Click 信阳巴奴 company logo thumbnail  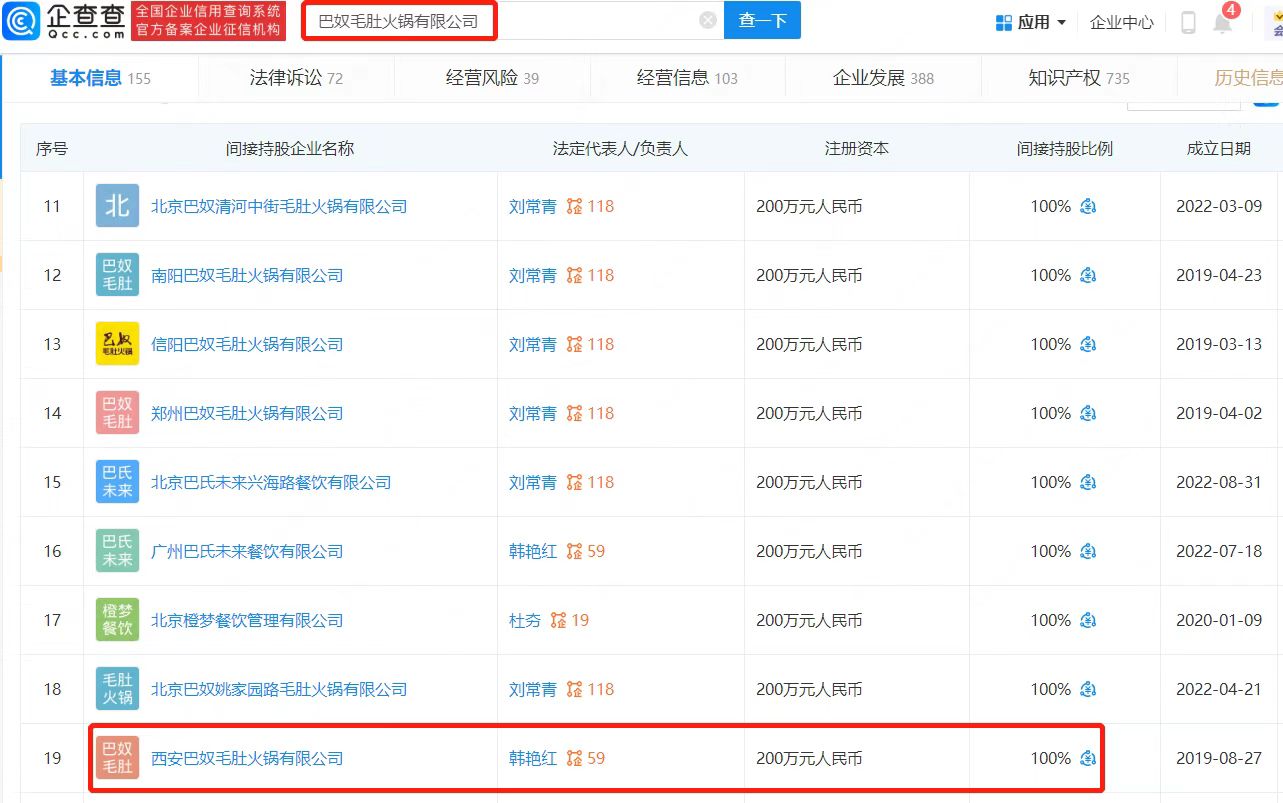pyautogui.click(x=117, y=344)
